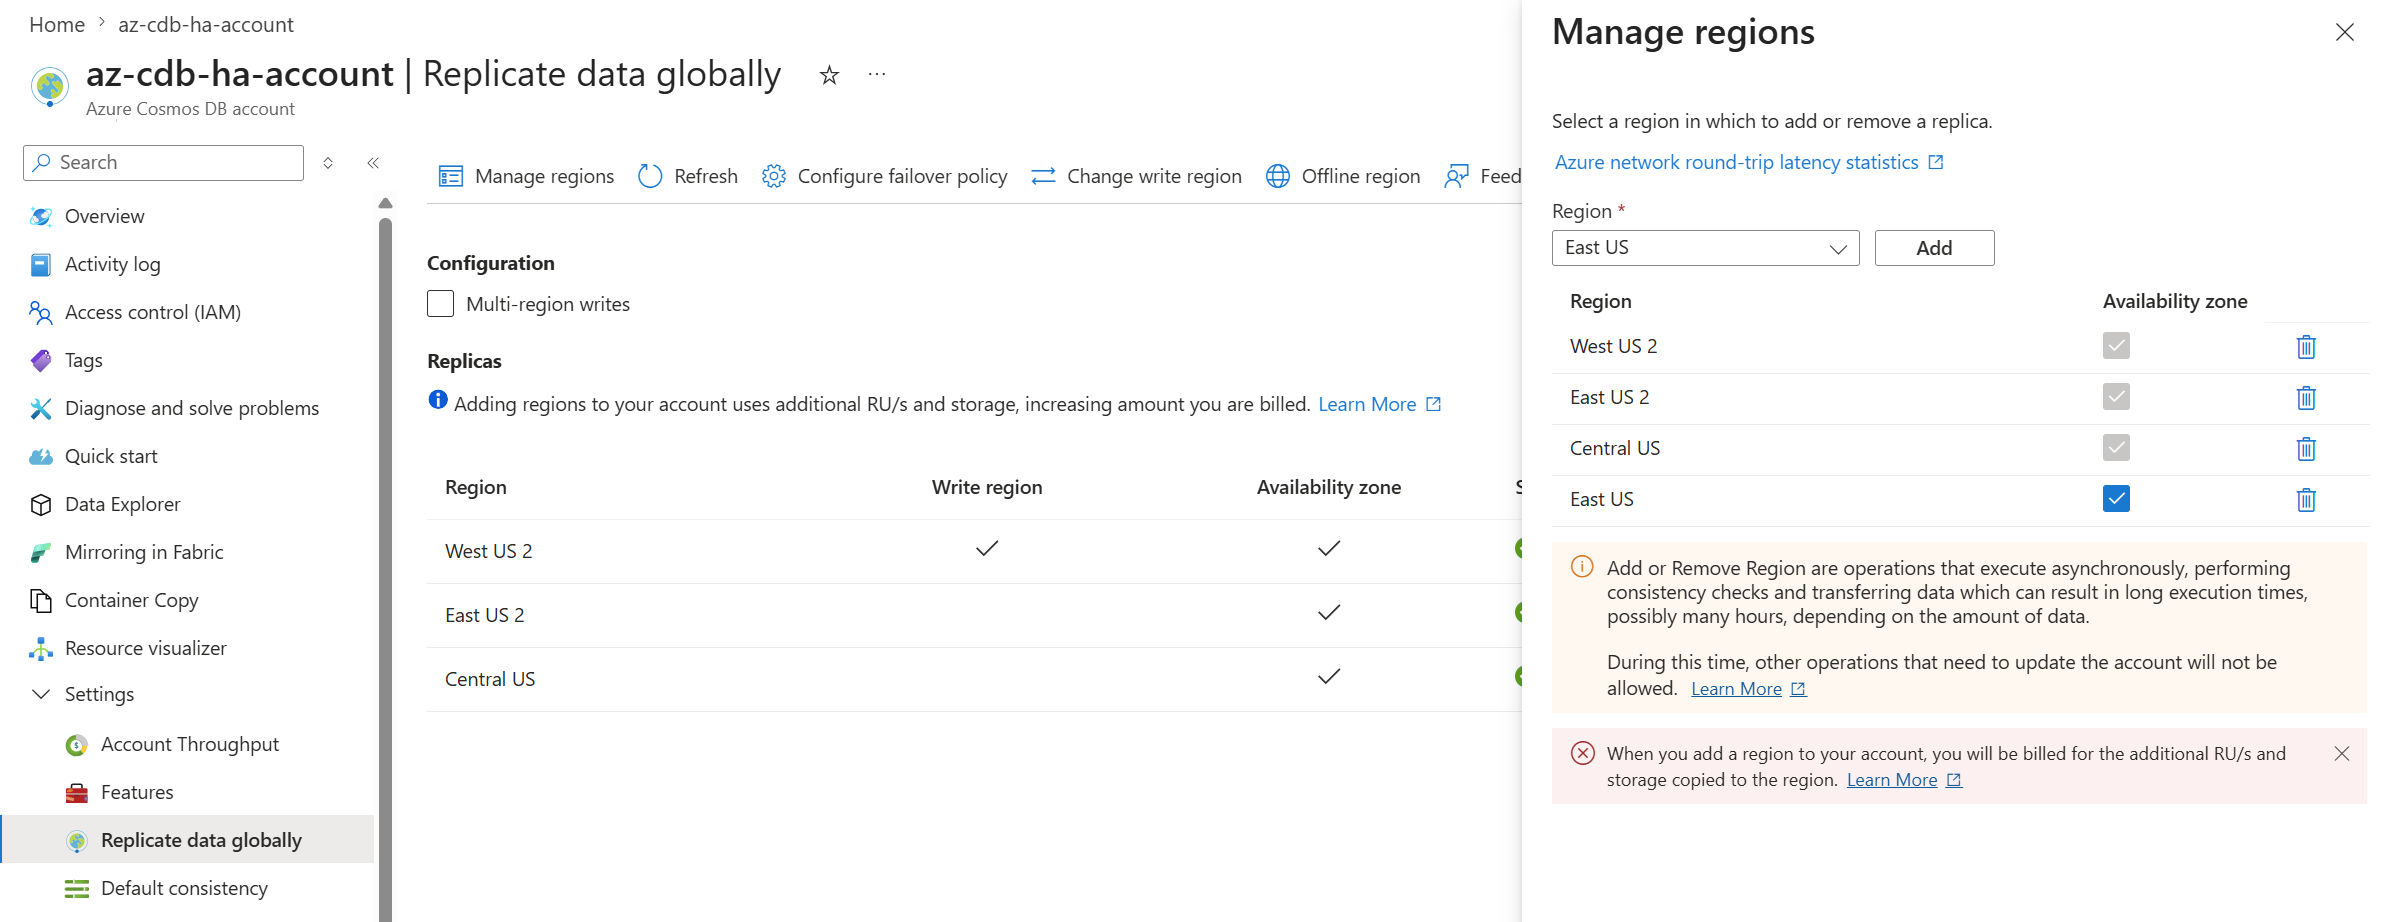This screenshot has width=2395, height=922.
Task: Enable Multi-region writes checkbox
Action: pyautogui.click(x=441, y=304)
